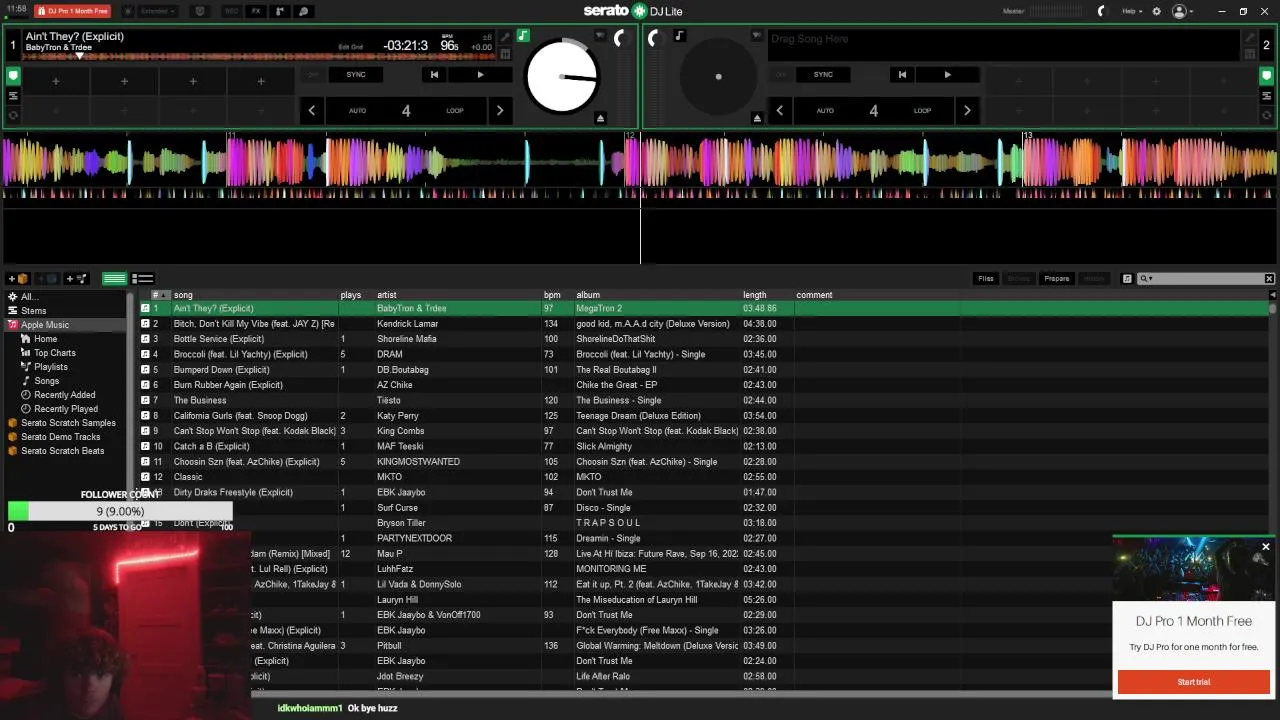Play deck 2 track
1280x720 pixels.
947,74
